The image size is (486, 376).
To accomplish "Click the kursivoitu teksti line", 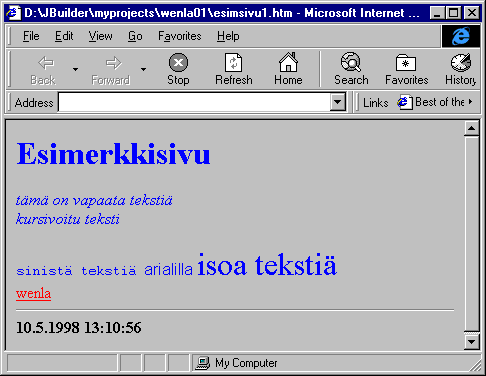I will click(68, 219).
